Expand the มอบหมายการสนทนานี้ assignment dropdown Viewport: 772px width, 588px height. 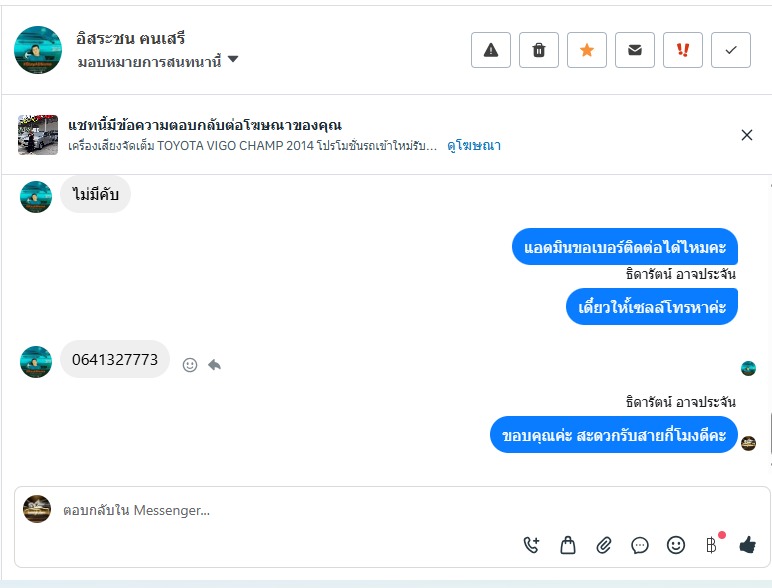[232, 60]
